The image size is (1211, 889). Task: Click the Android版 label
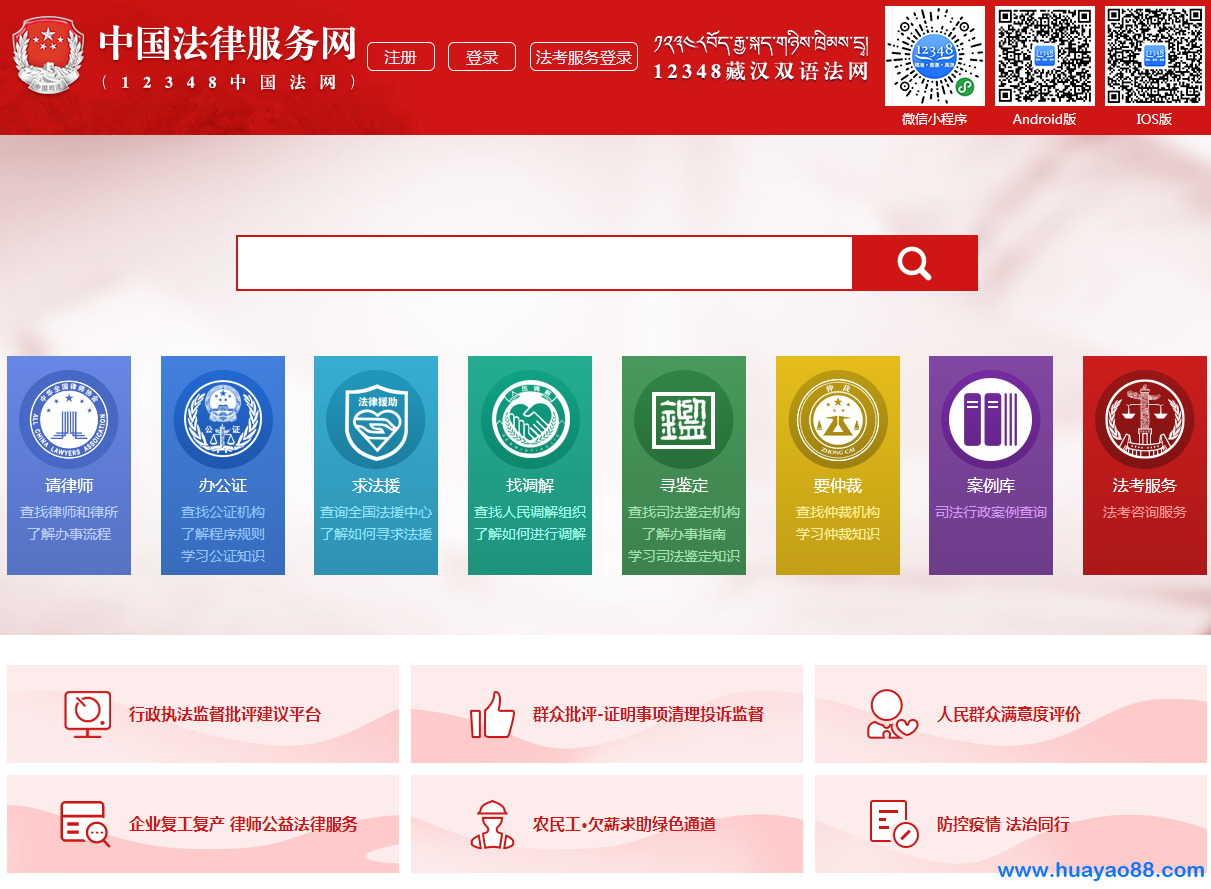(x=1045, y=119)
